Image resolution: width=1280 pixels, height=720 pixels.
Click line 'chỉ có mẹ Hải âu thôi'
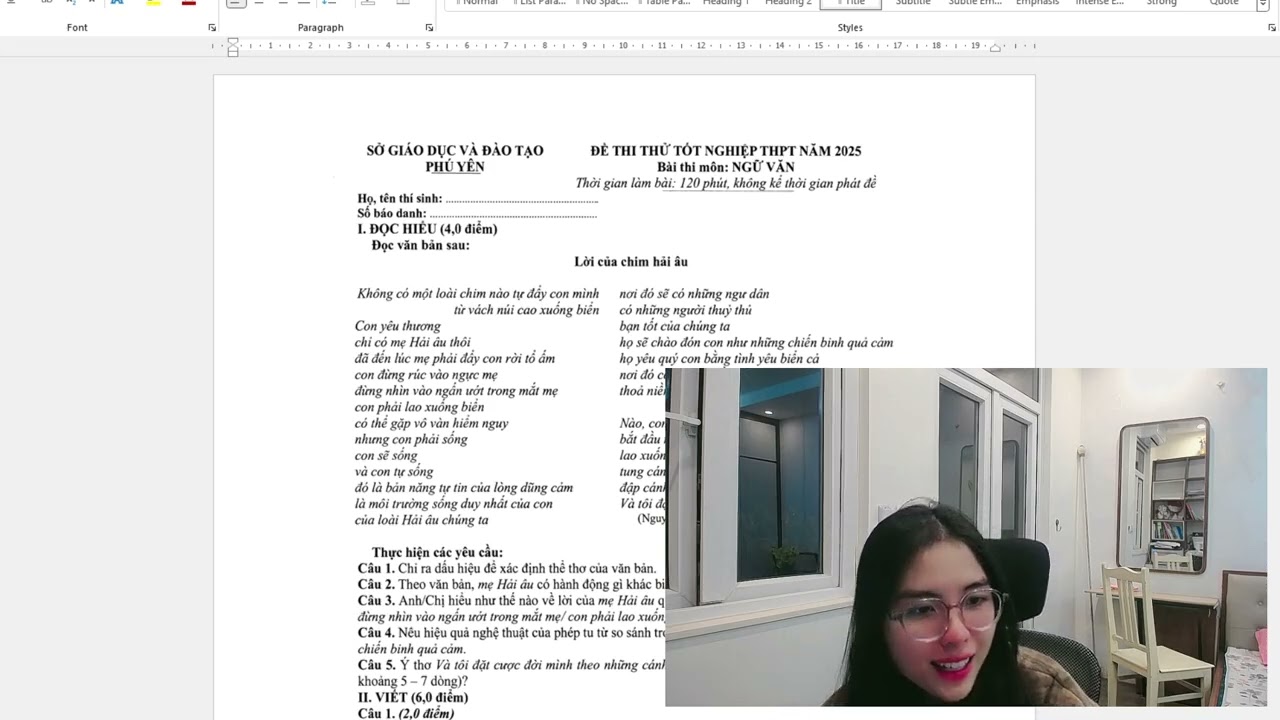[x=412, y=342]
